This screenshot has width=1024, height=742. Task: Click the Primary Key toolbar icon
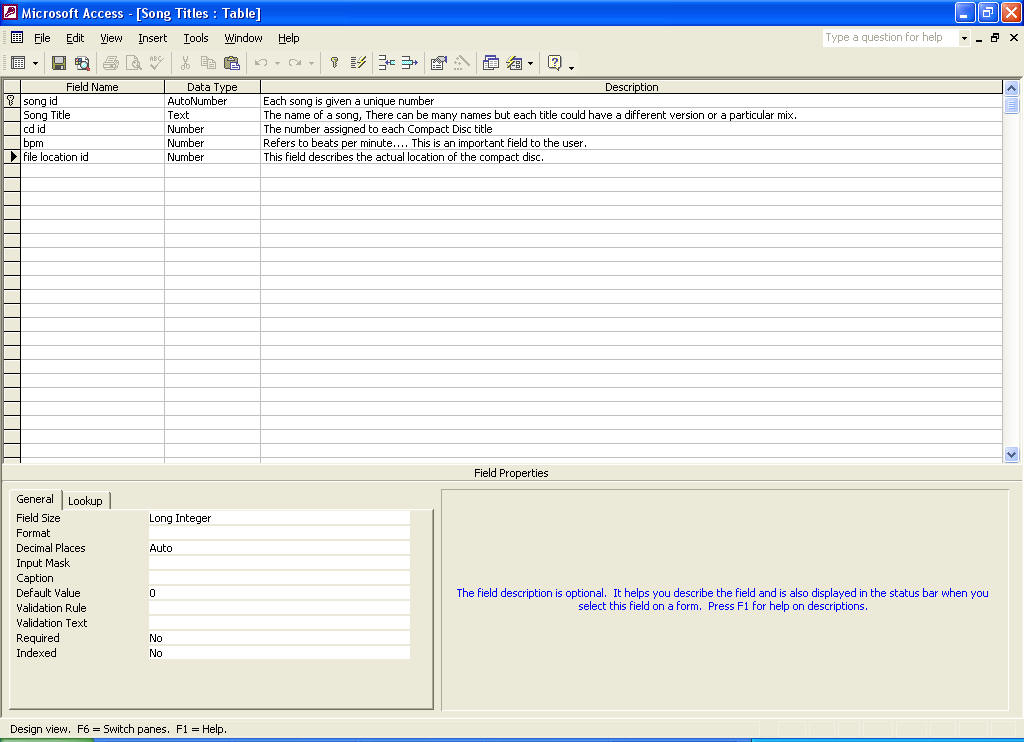[334, 63]
